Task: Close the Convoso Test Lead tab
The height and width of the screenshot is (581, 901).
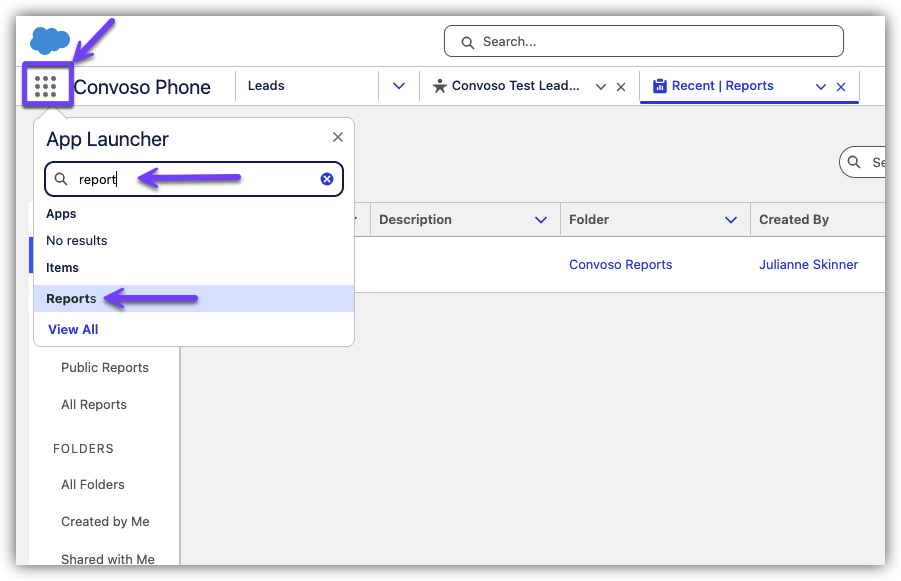Action: click(x=621, y=87)
